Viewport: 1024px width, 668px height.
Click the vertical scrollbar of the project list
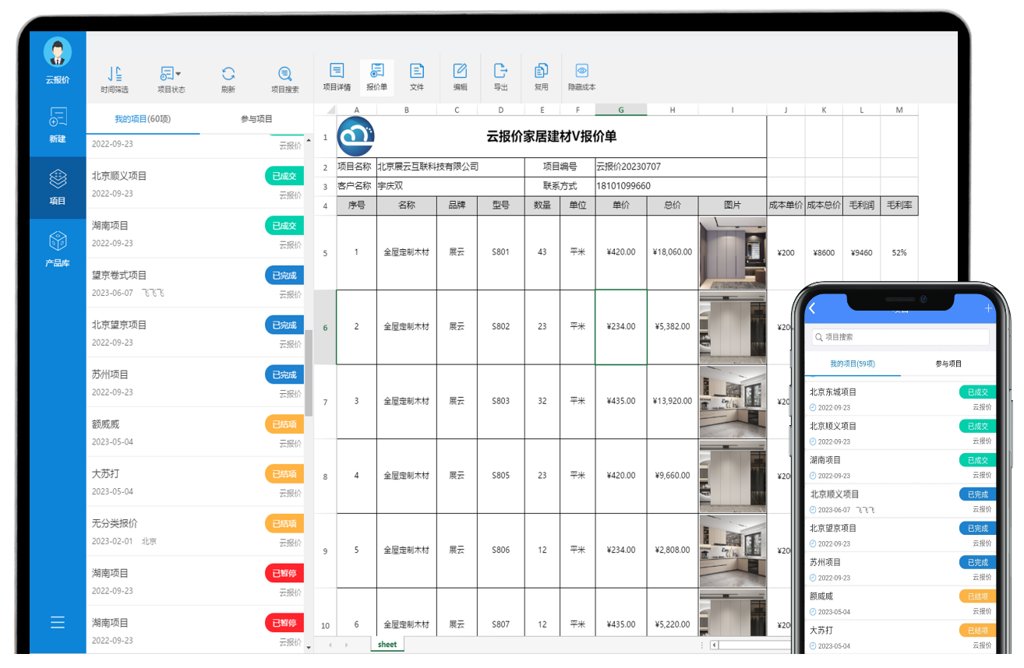pos(309,375)
